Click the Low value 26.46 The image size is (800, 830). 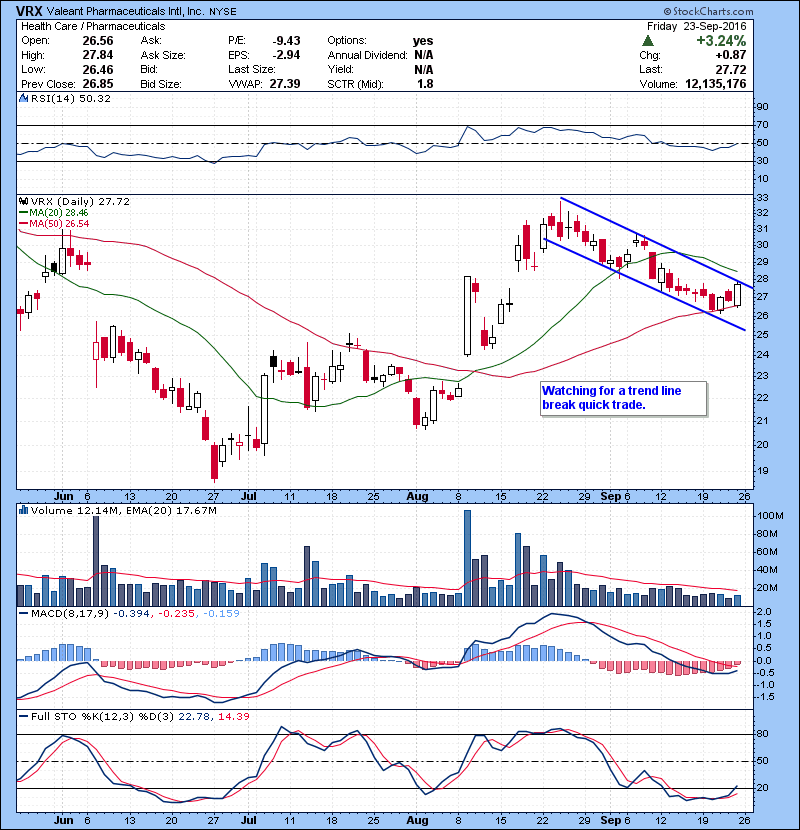point(98,69)
